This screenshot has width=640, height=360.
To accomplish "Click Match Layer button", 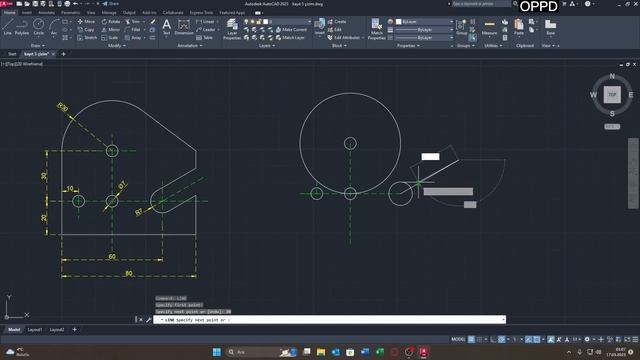I will point(290,38).
